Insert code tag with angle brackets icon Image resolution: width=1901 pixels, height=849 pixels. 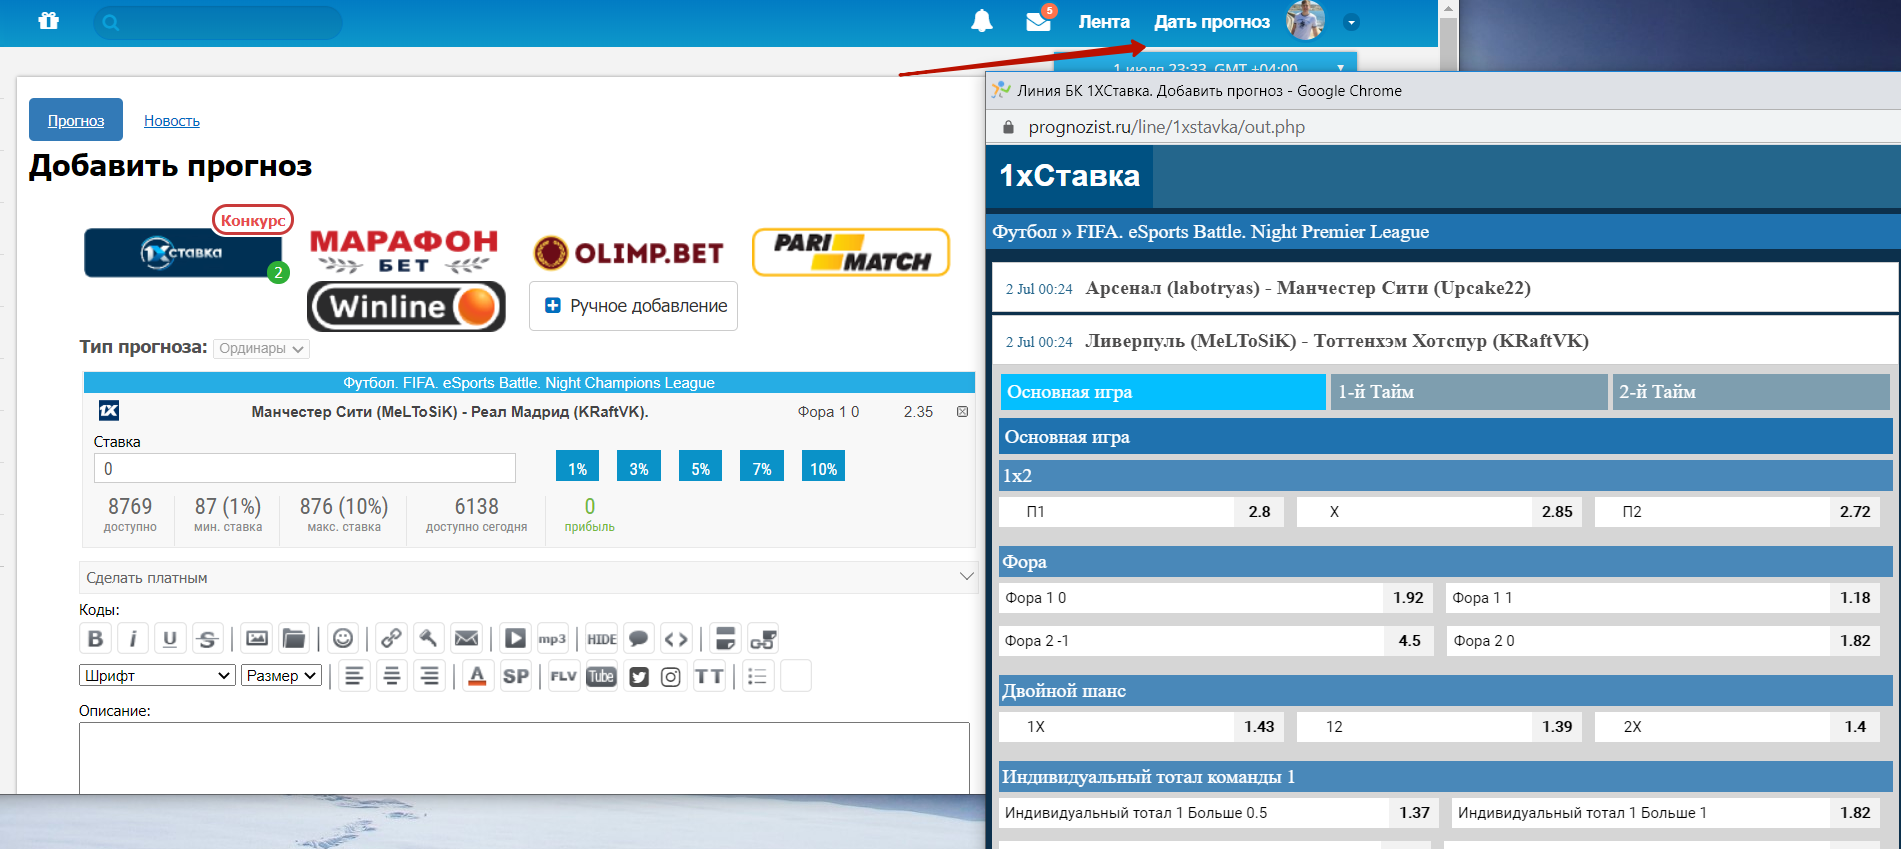pos(676,638)
